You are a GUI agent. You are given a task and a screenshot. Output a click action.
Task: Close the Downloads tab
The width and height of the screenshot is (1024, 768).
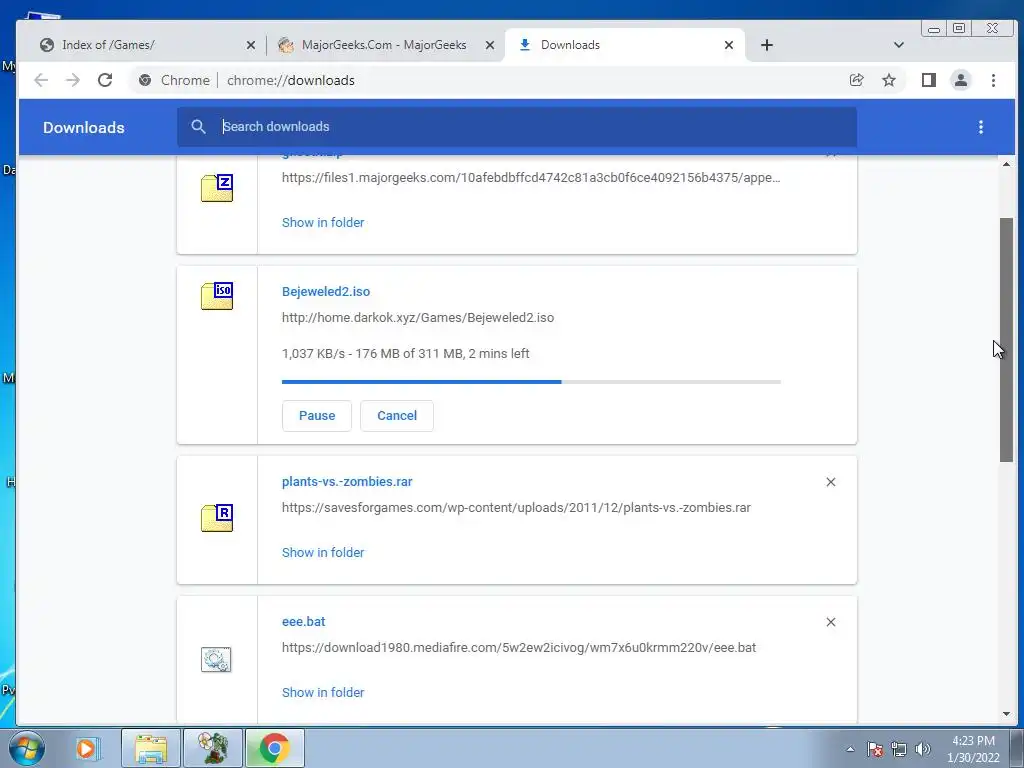pyautogui.click(x=729, y=45)
